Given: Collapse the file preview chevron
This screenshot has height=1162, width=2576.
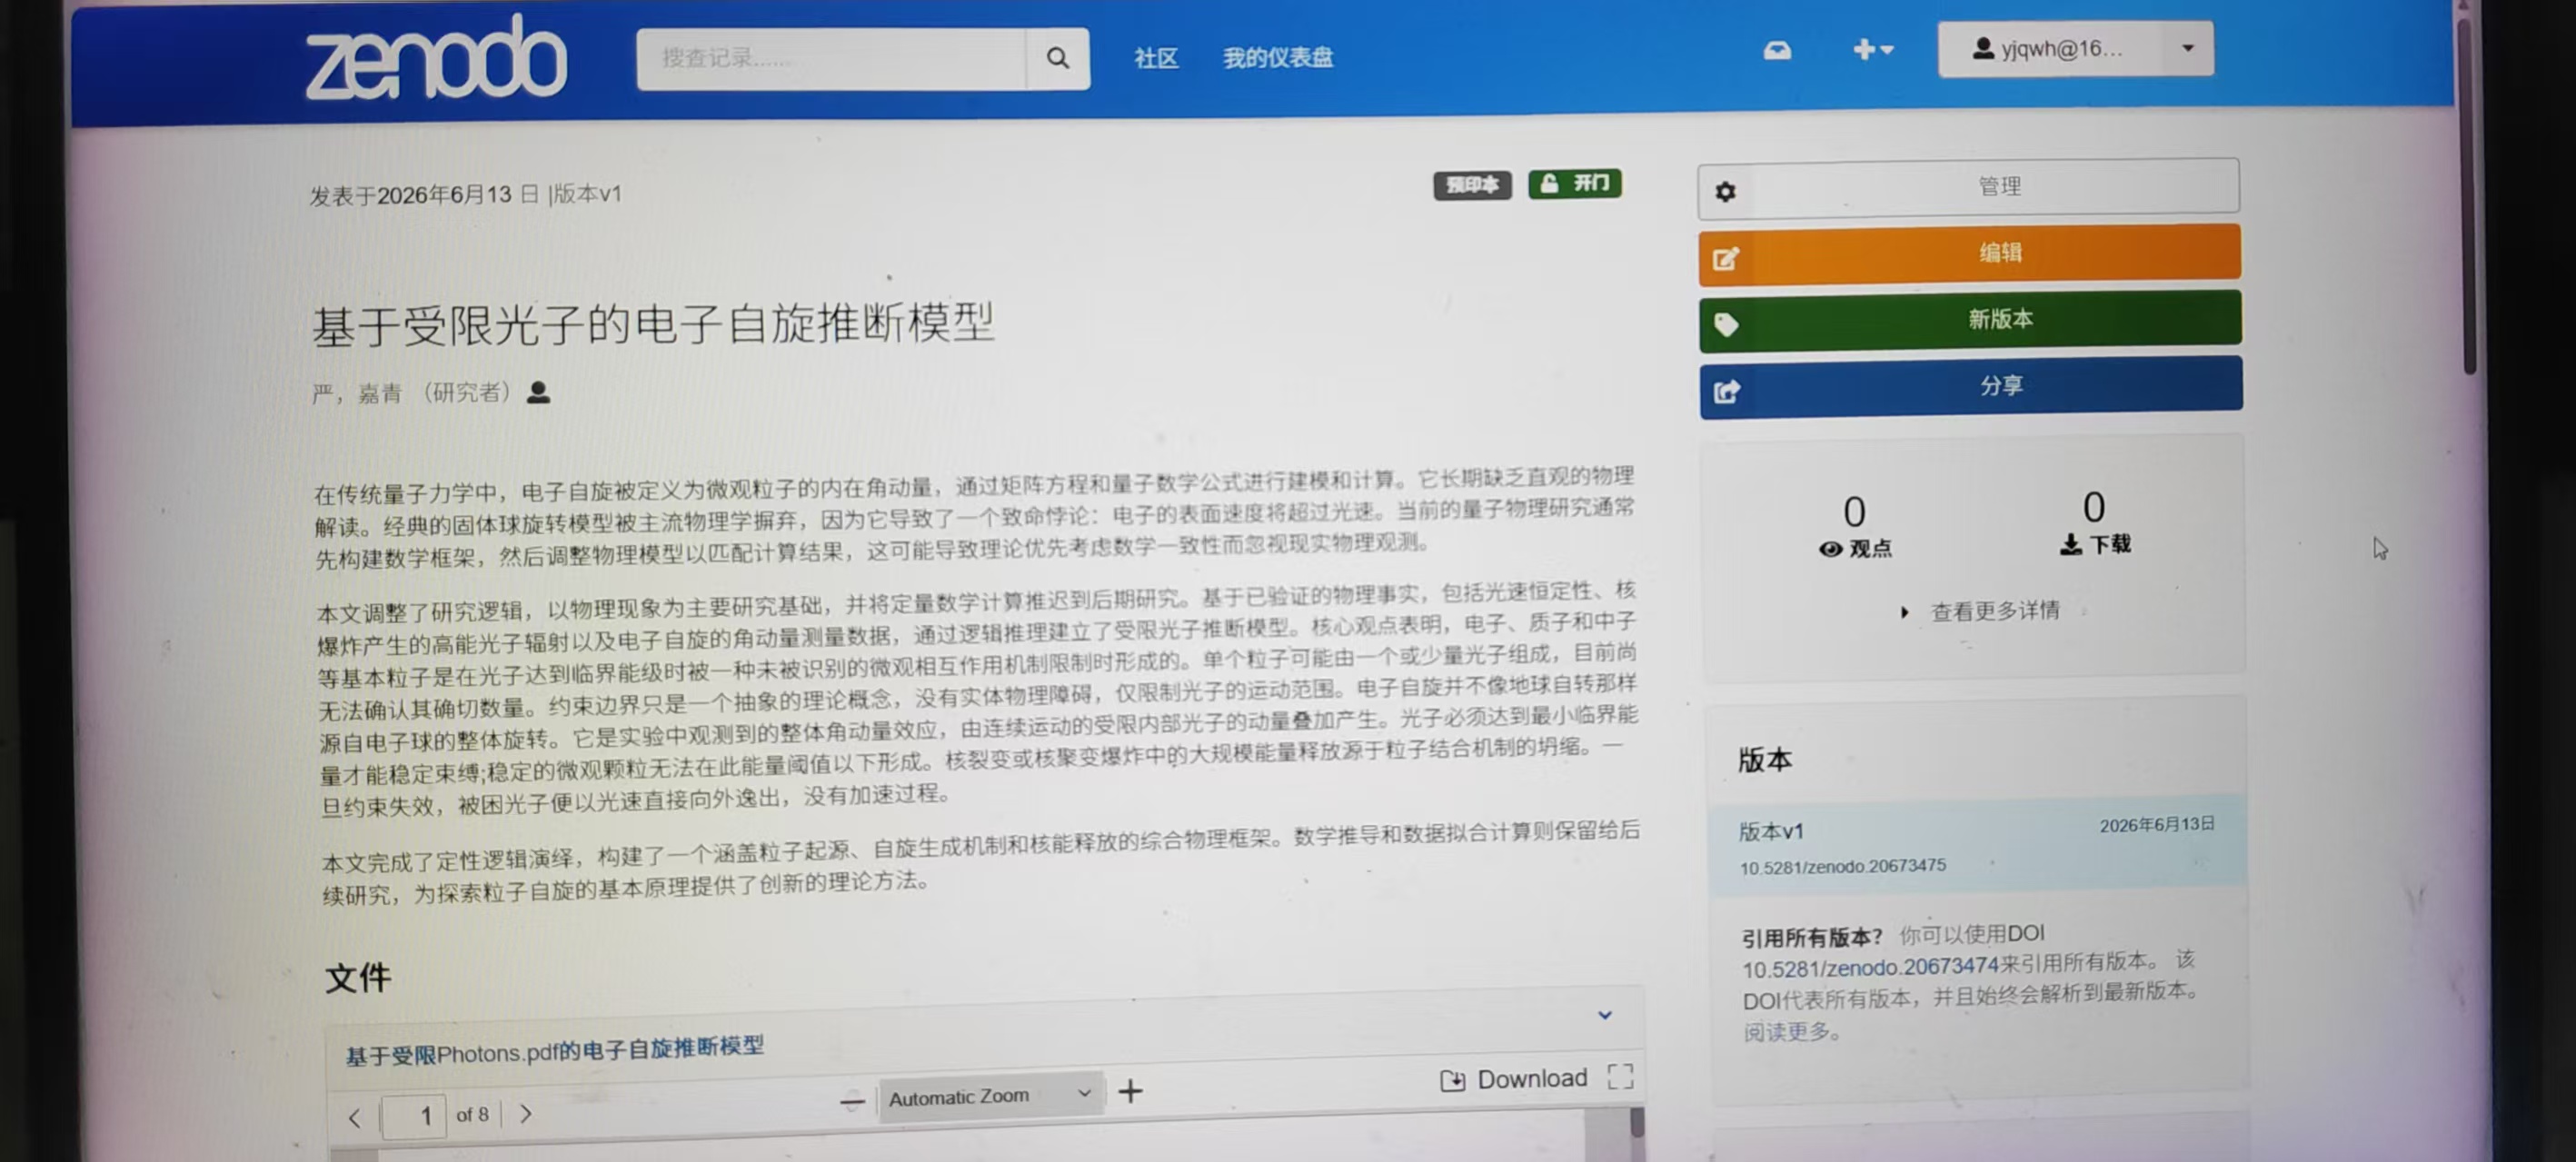Looking at the screenshot, I should coord(1604,1015).
